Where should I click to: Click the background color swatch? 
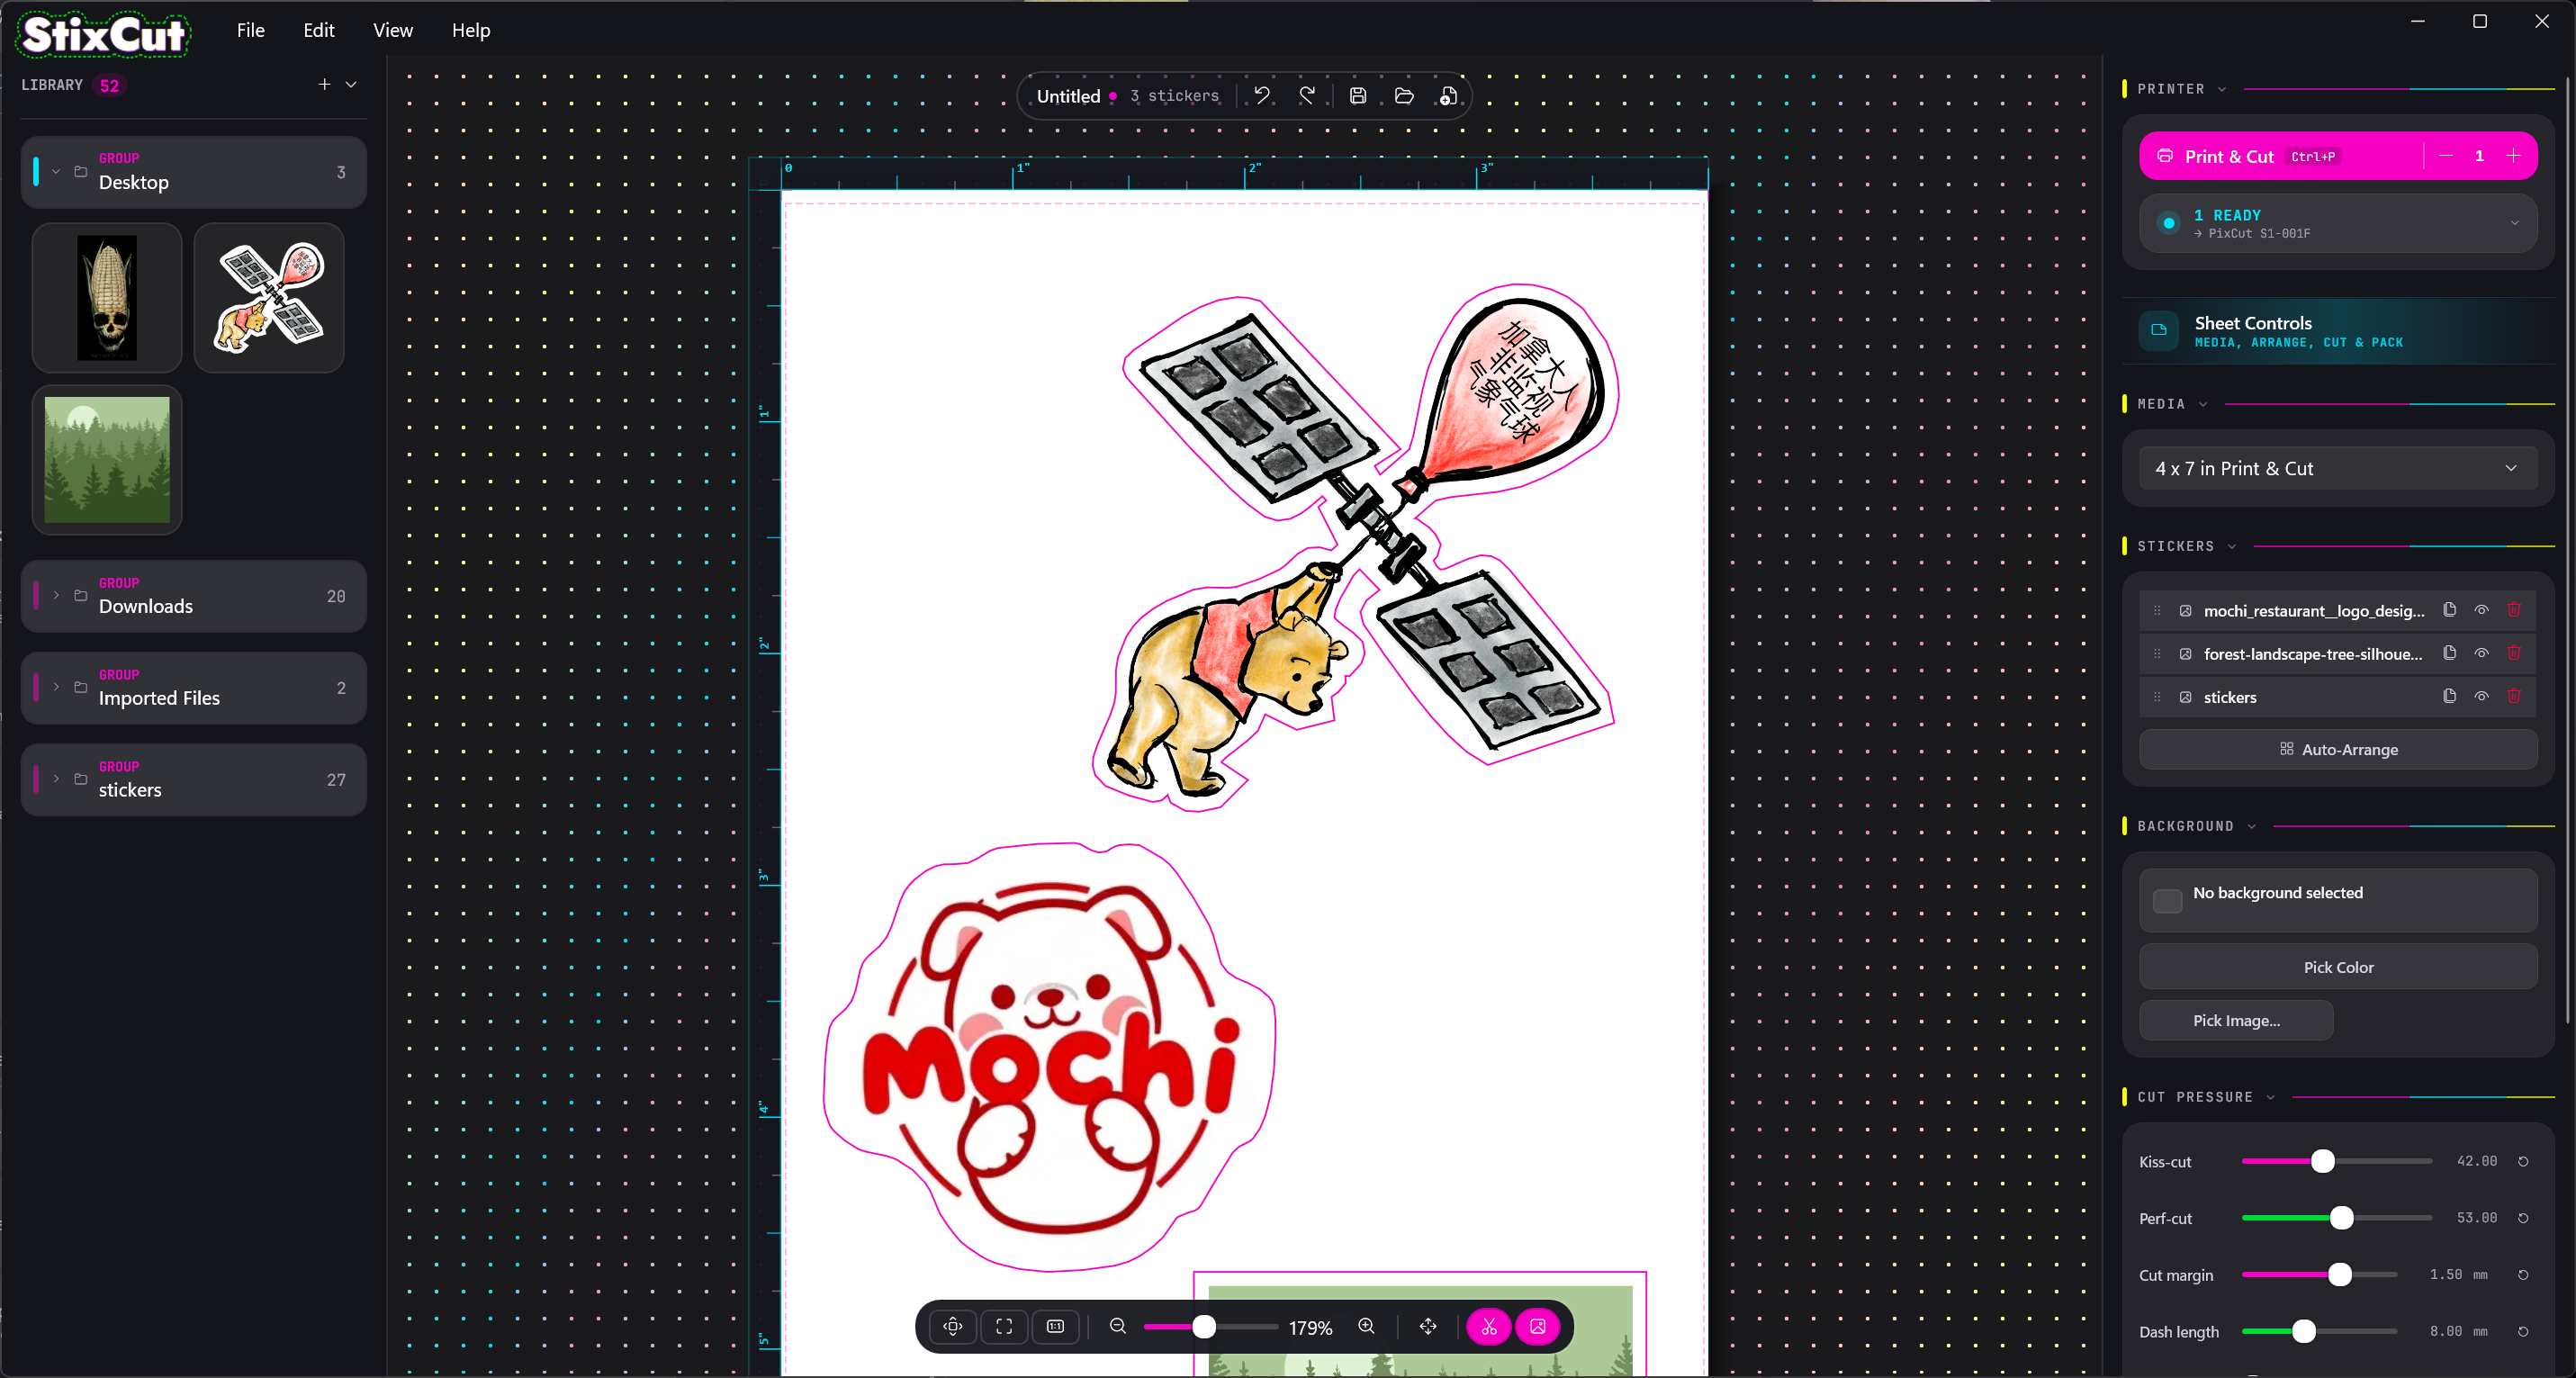click(2167, 901)
